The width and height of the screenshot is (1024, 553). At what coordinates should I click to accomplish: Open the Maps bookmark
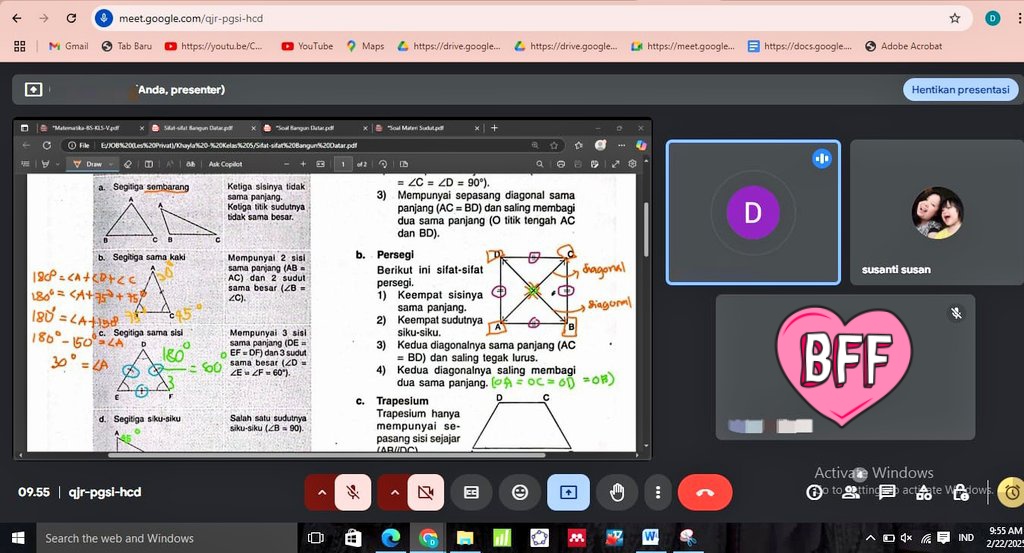tap(365, 46)
